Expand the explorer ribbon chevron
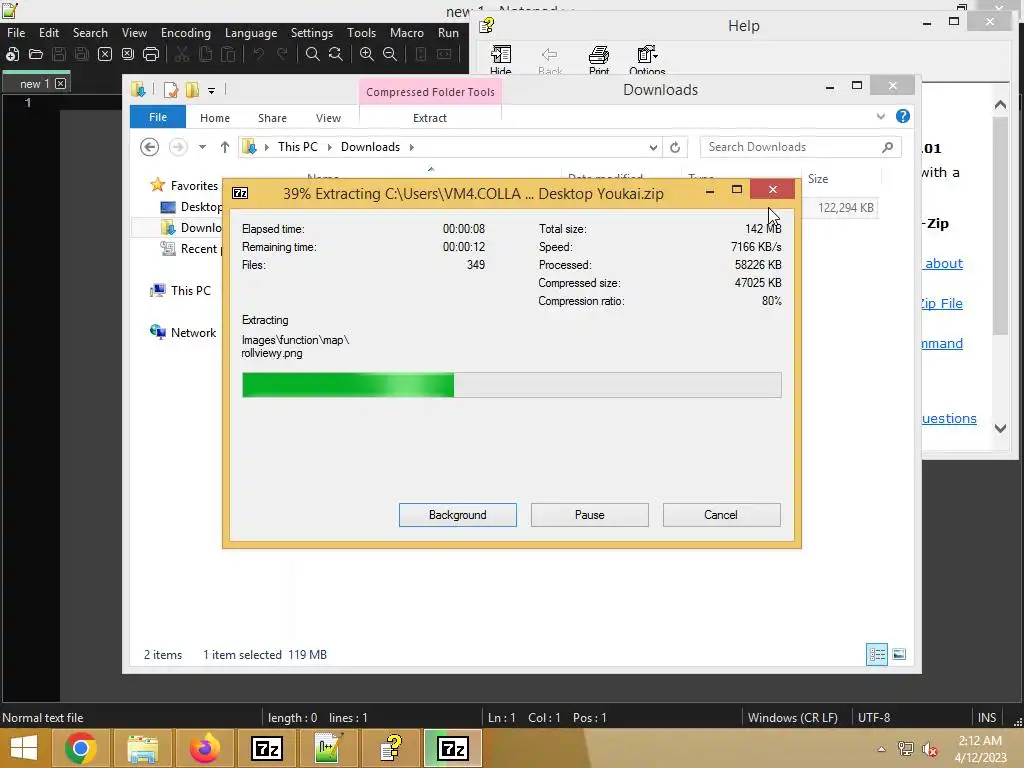Image resolution: width=1024 pixels, height=768 pixels. [x=880, y=116]
